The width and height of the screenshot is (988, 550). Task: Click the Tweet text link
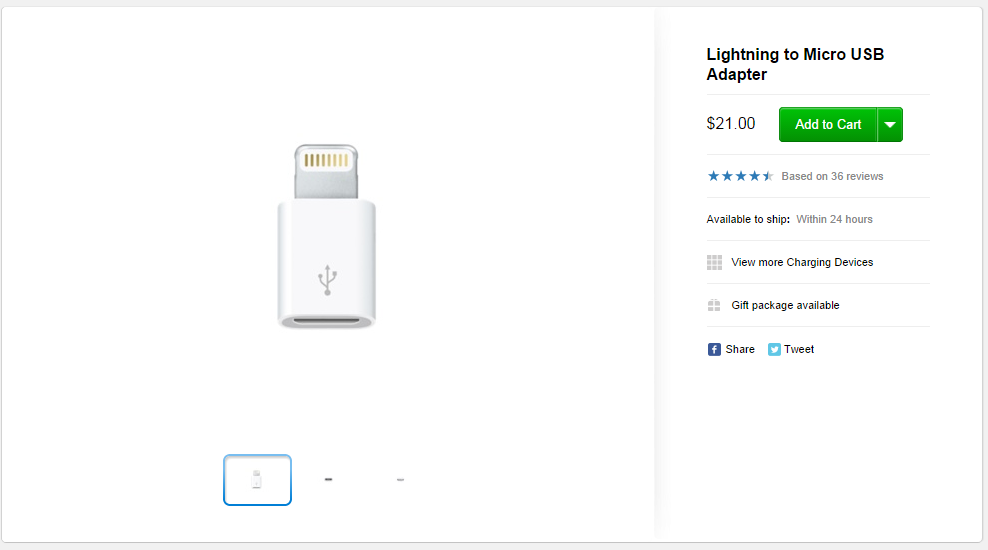[799, 350]
